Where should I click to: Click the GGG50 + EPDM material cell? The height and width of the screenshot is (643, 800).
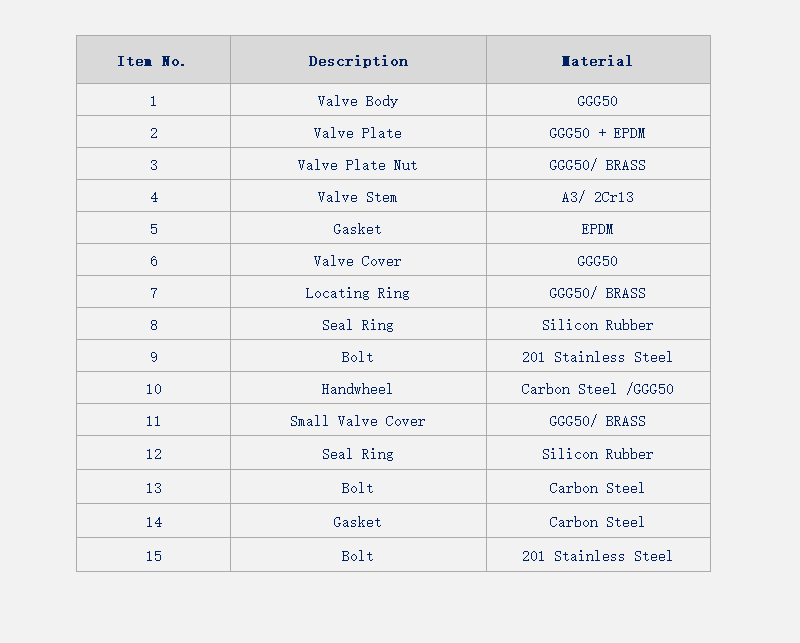(598, 132)
